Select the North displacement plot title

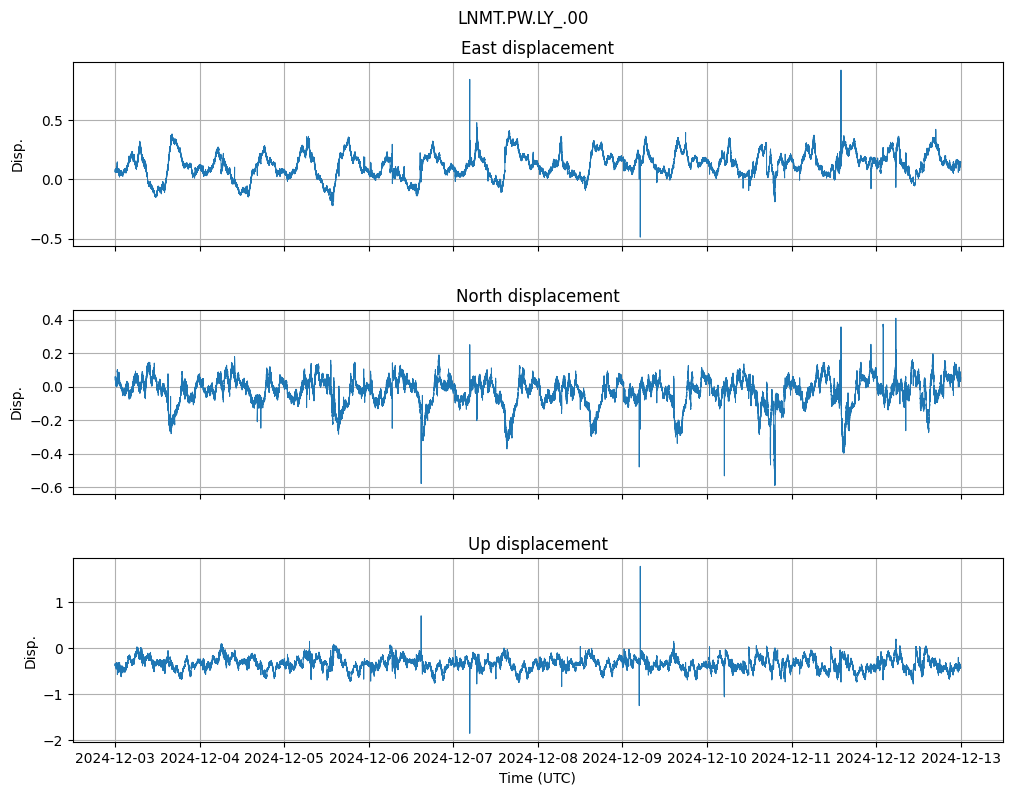pos(537,296)
